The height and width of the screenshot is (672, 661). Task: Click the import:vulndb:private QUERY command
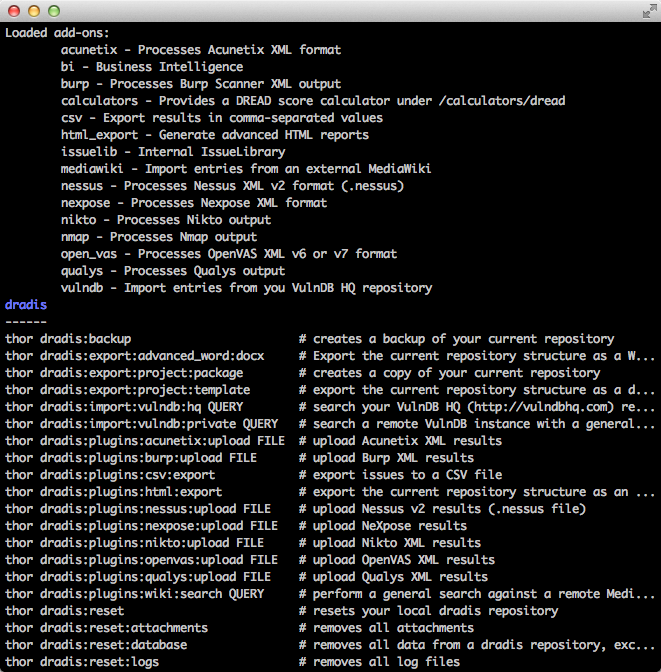tap(141, 424)
